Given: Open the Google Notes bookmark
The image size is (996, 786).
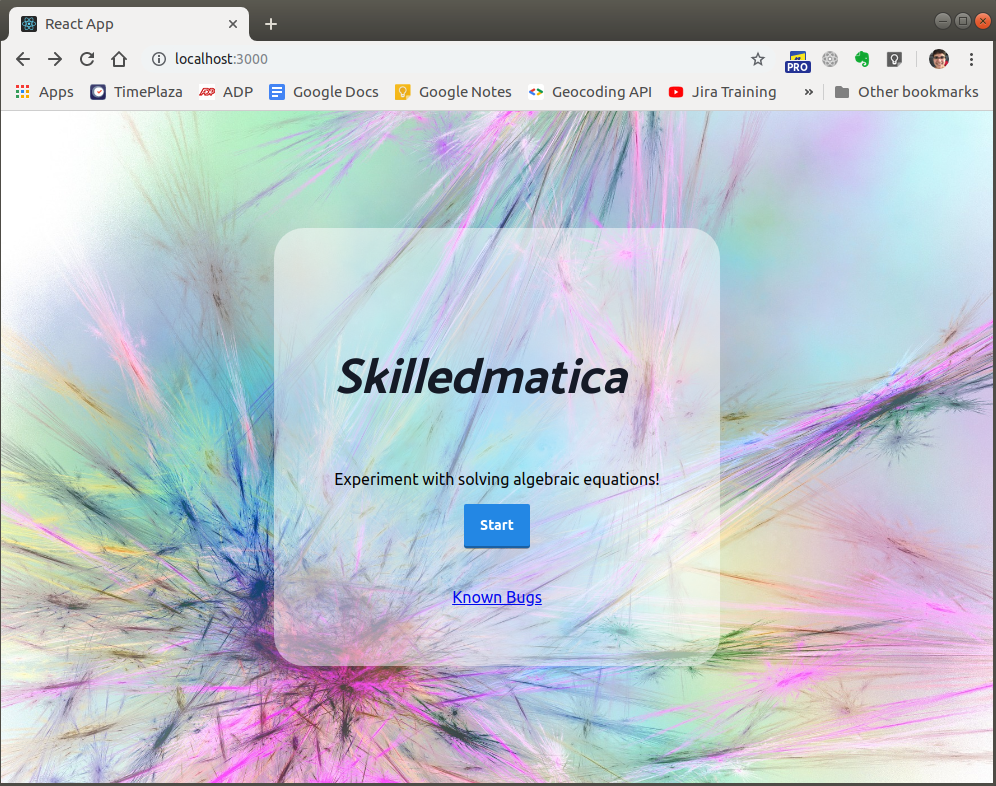Looking at the screenshot, I should [453, 92].
